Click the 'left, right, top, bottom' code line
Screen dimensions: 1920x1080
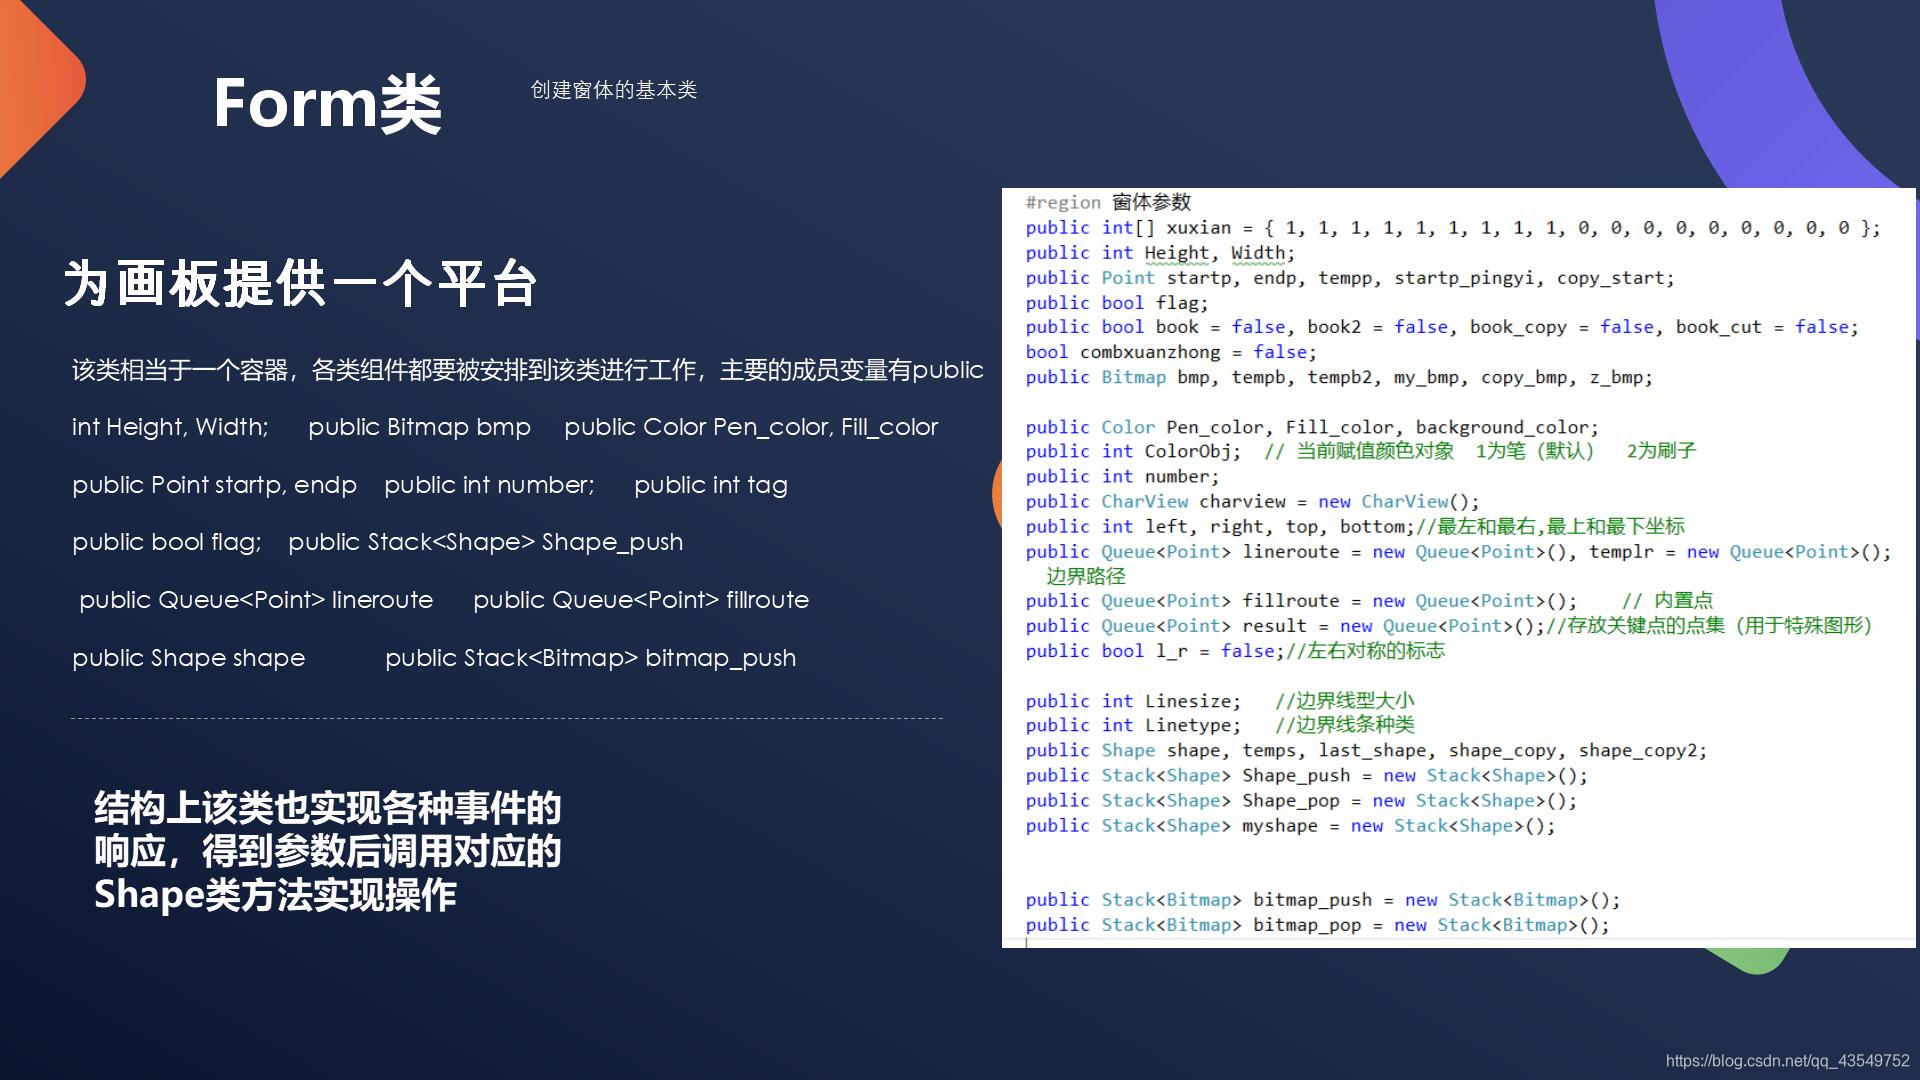click(1355, 526)
